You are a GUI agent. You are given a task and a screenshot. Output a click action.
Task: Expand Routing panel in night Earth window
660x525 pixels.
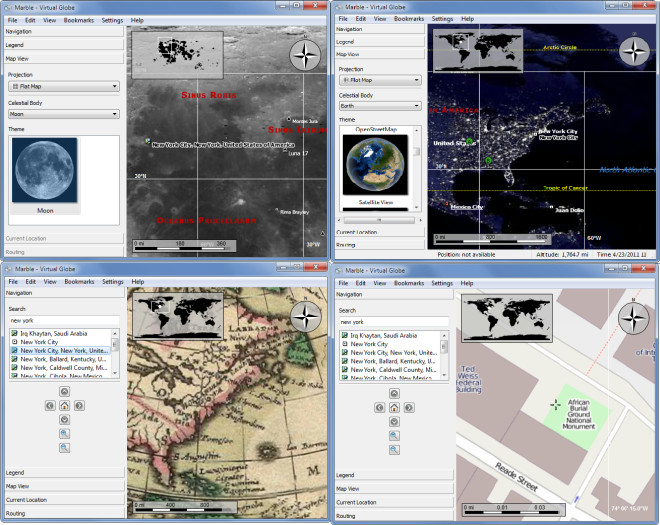pos(380,245)
